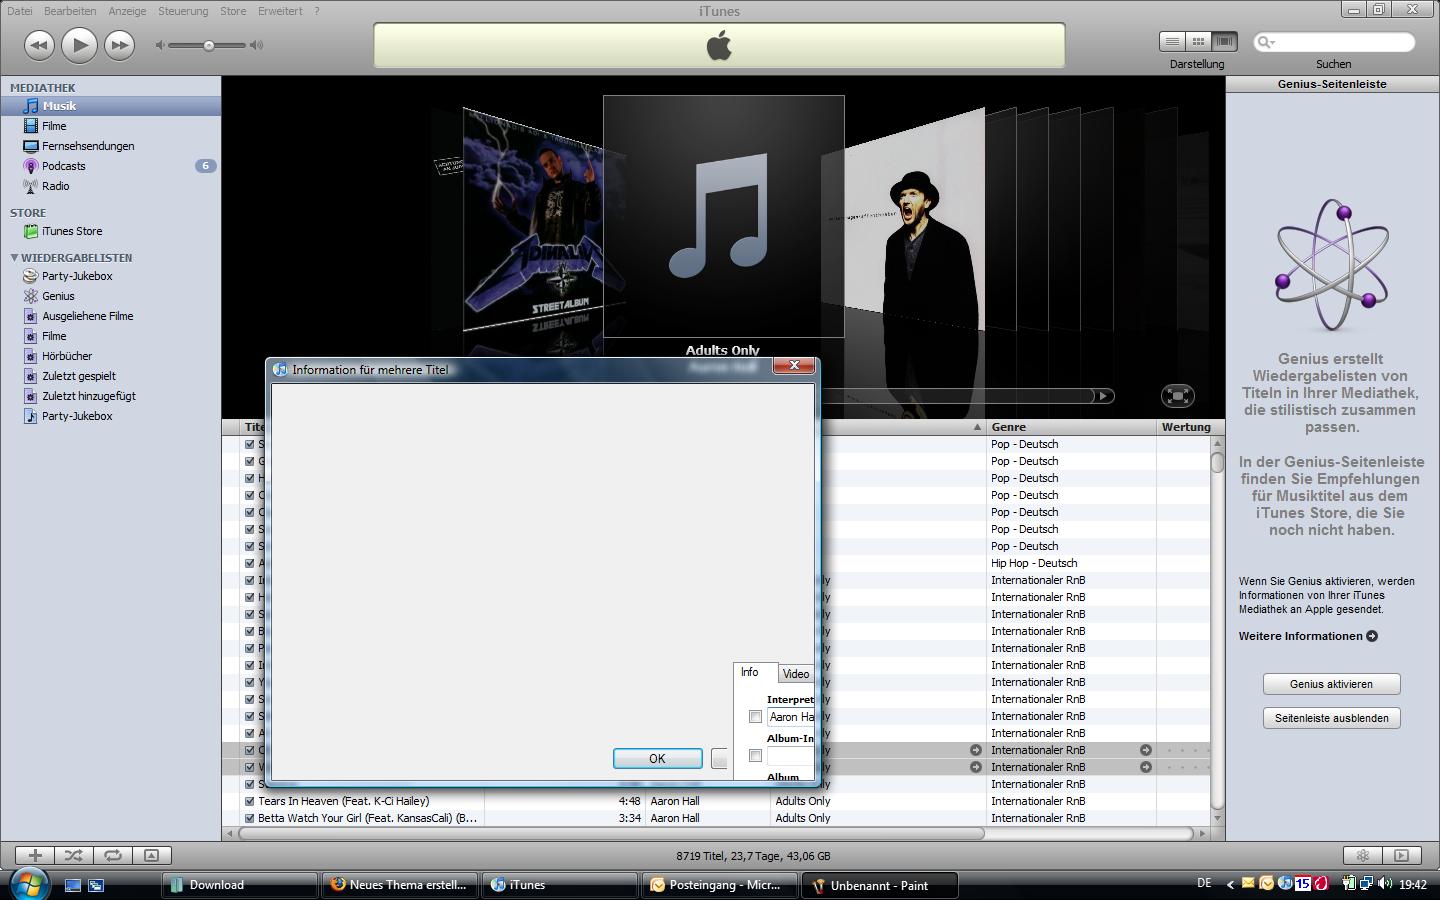
Task: Click the previous track button
Action: click(x=39, y=45)
